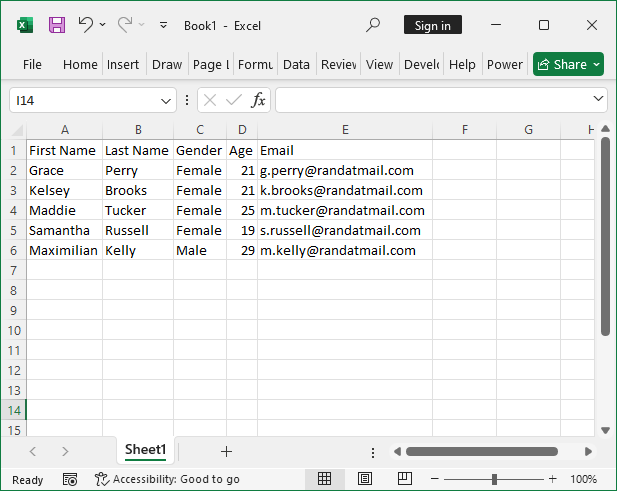Click the Save icon in title bar
The height and width of the screenshot is (491, 617).
coord(57,25)
